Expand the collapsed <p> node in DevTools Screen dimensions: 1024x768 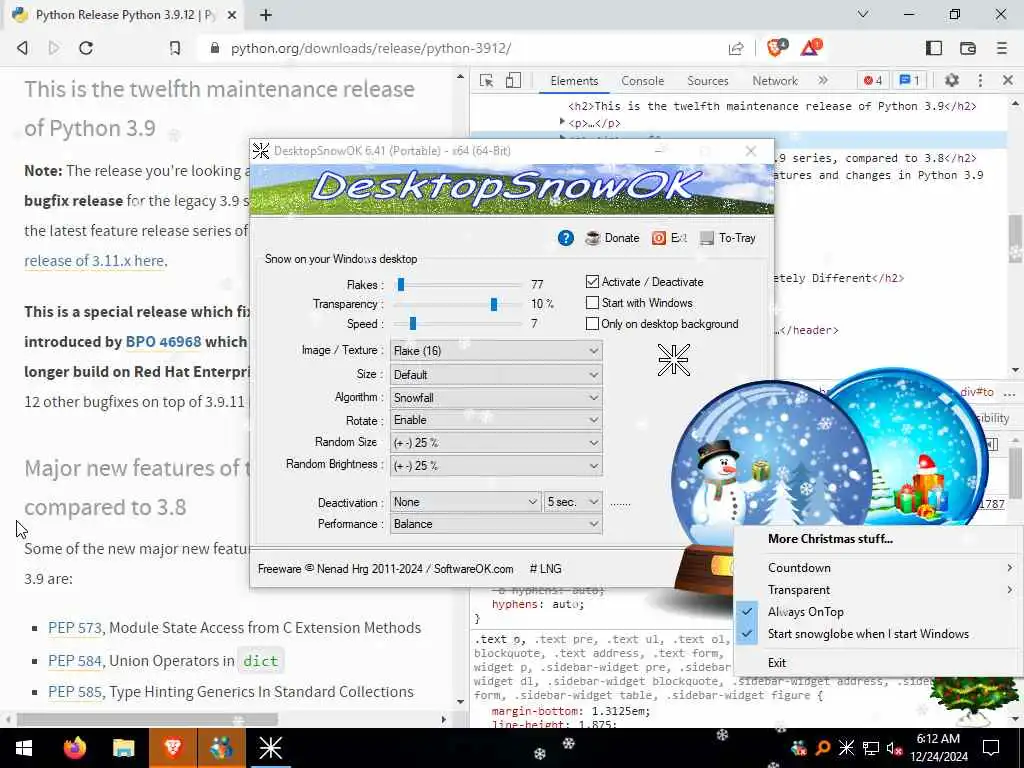(562, 122)
